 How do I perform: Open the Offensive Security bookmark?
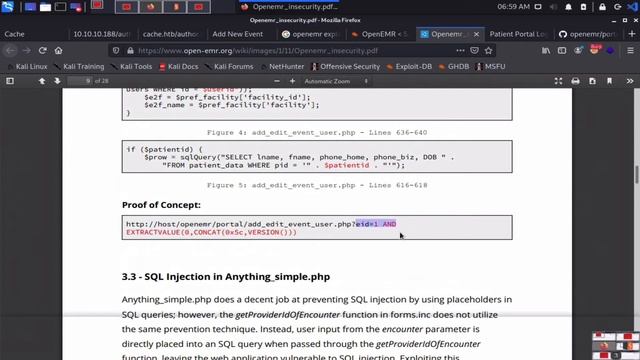pos(346,67)
